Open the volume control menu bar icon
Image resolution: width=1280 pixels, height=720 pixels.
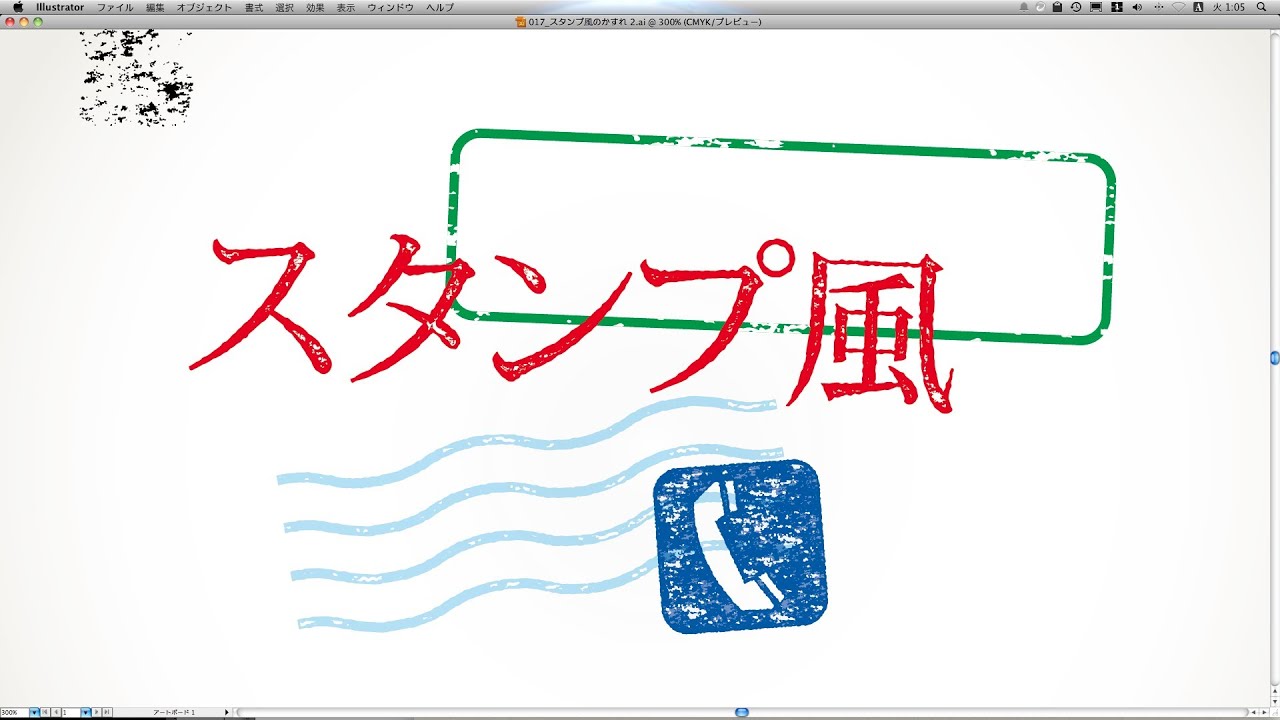pyautogui.click(x=1137, y=7)
